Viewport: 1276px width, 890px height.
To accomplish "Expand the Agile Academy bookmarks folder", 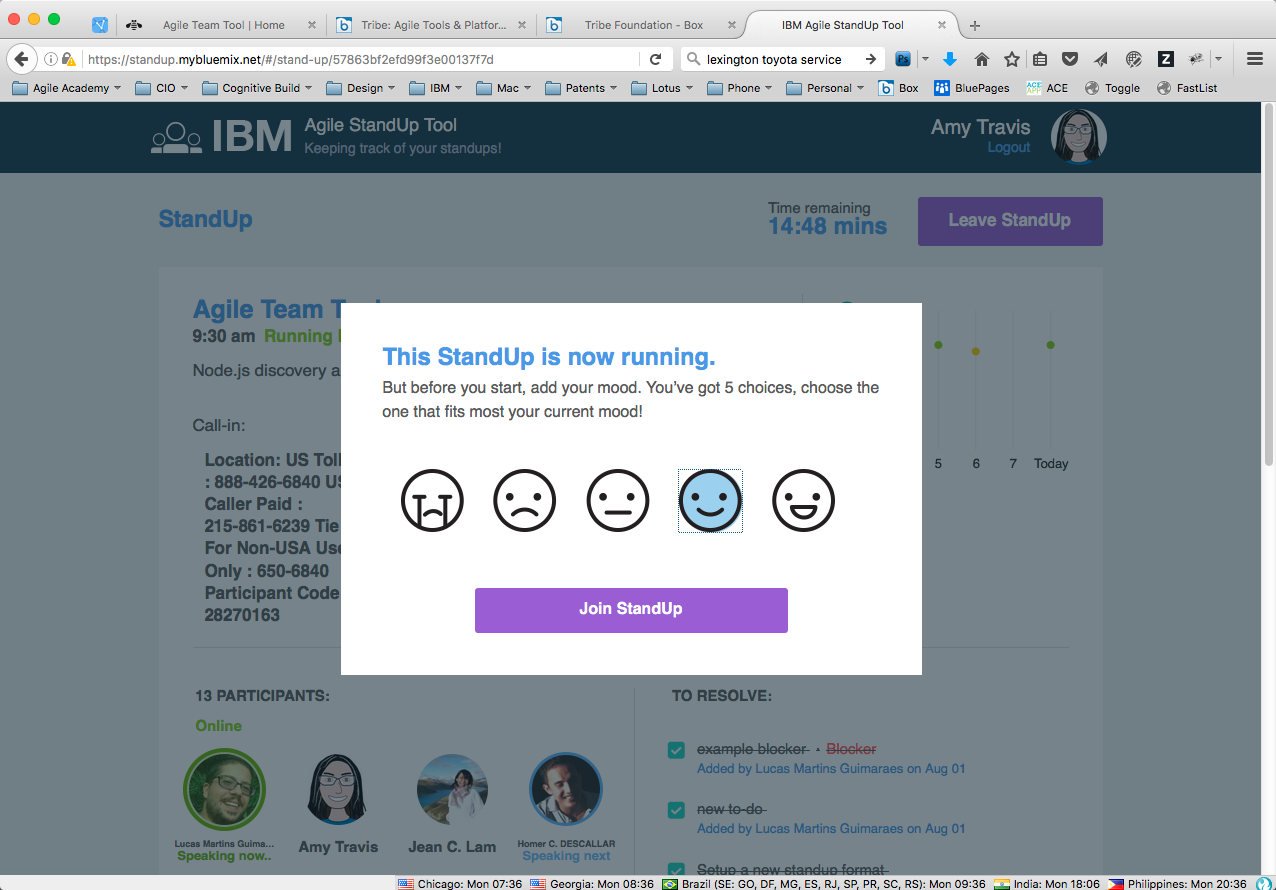I will coord(66,88).
